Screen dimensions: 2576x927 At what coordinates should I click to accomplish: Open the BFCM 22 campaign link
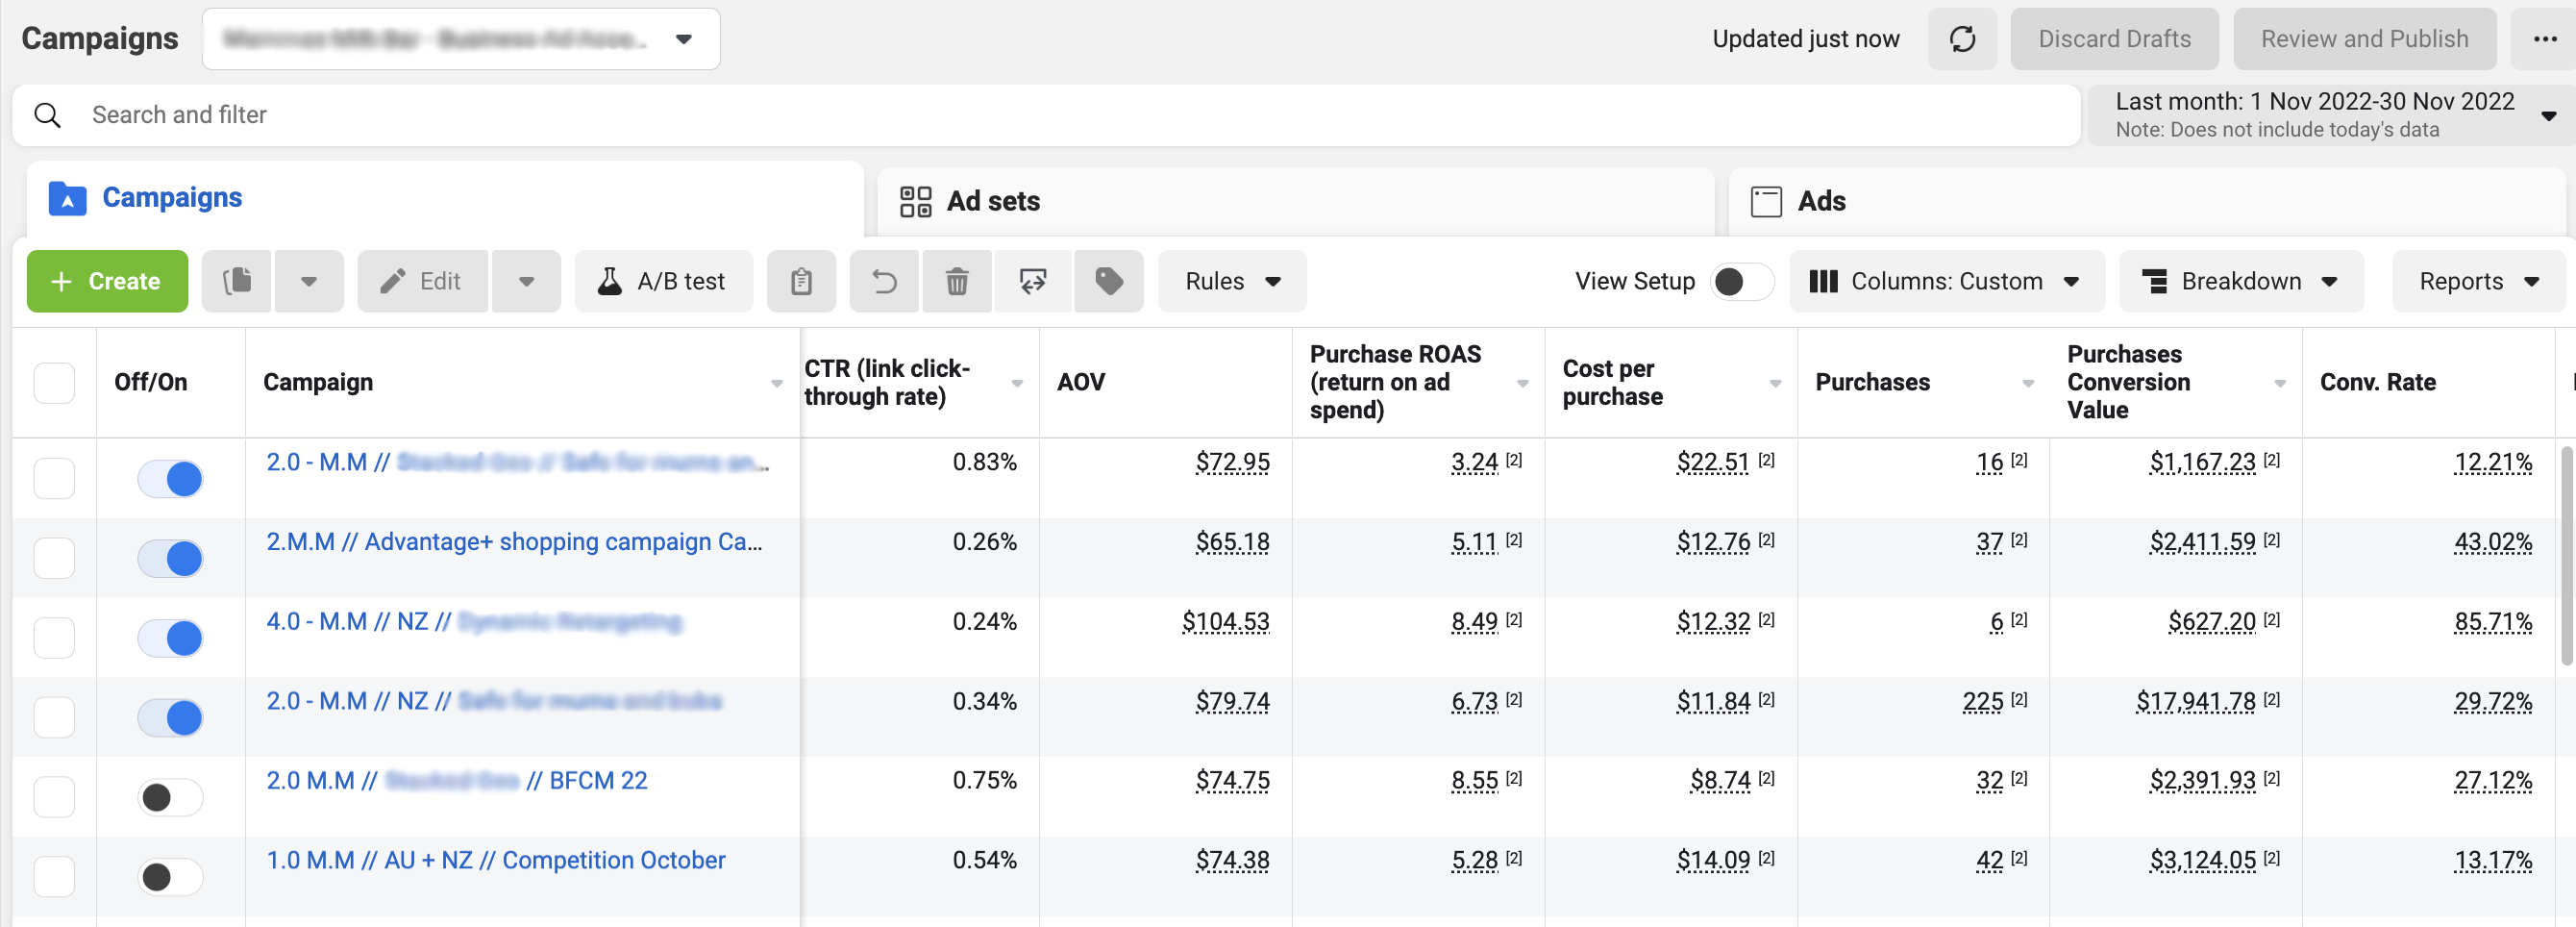click(598, 780)
